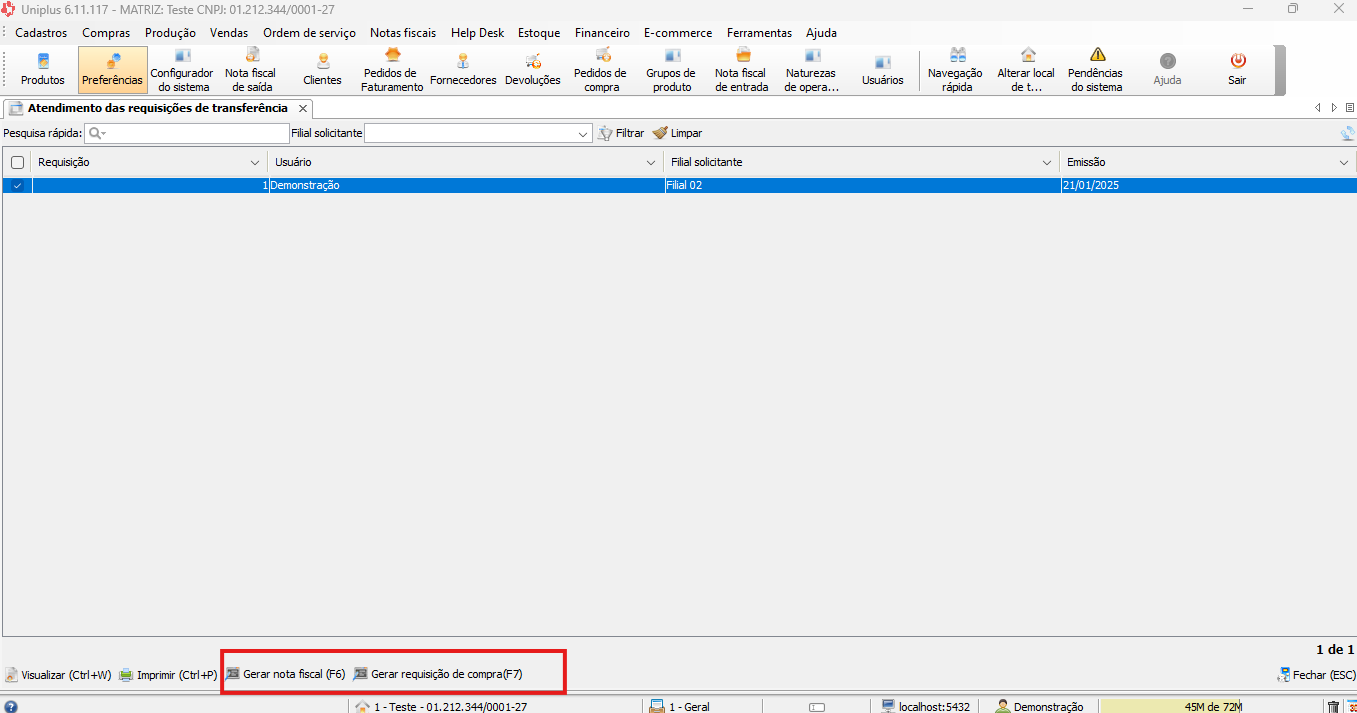The height and width of the screenshot is (713, 1357).
Task: Expand the Filial solicitante combo box
Action: click(584, 133)
